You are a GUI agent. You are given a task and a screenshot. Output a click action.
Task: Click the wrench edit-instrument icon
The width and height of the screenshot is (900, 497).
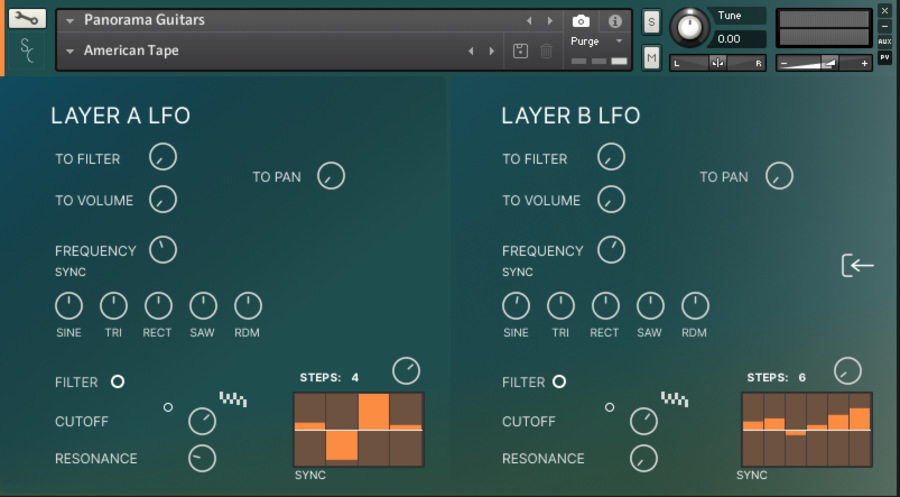pos(28,18)
